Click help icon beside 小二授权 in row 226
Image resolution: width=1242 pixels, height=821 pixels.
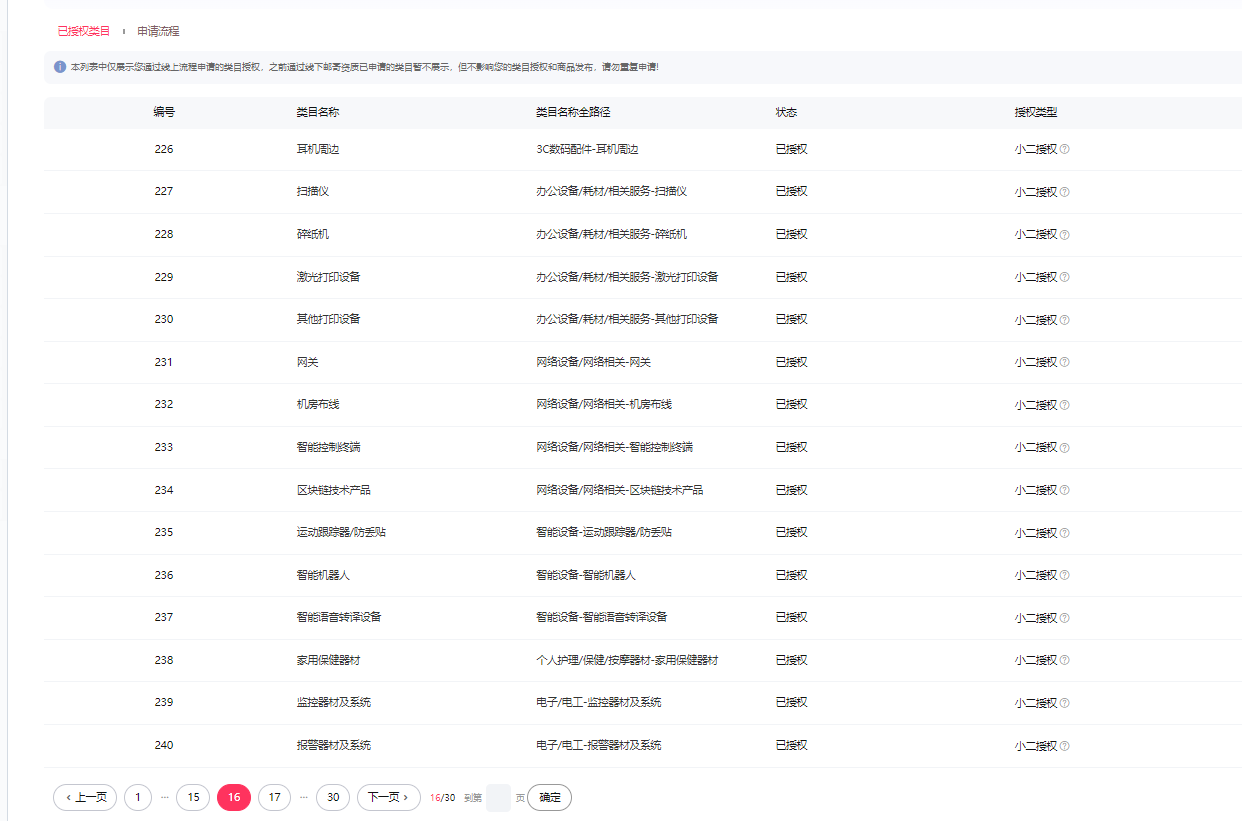[1064, 150]
